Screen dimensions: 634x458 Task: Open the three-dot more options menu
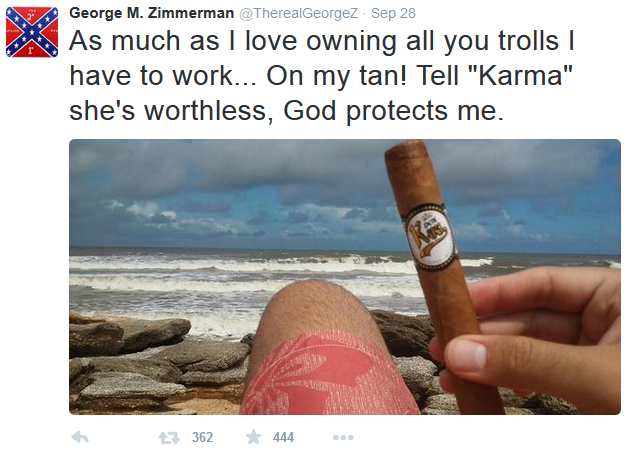point(343,437)
